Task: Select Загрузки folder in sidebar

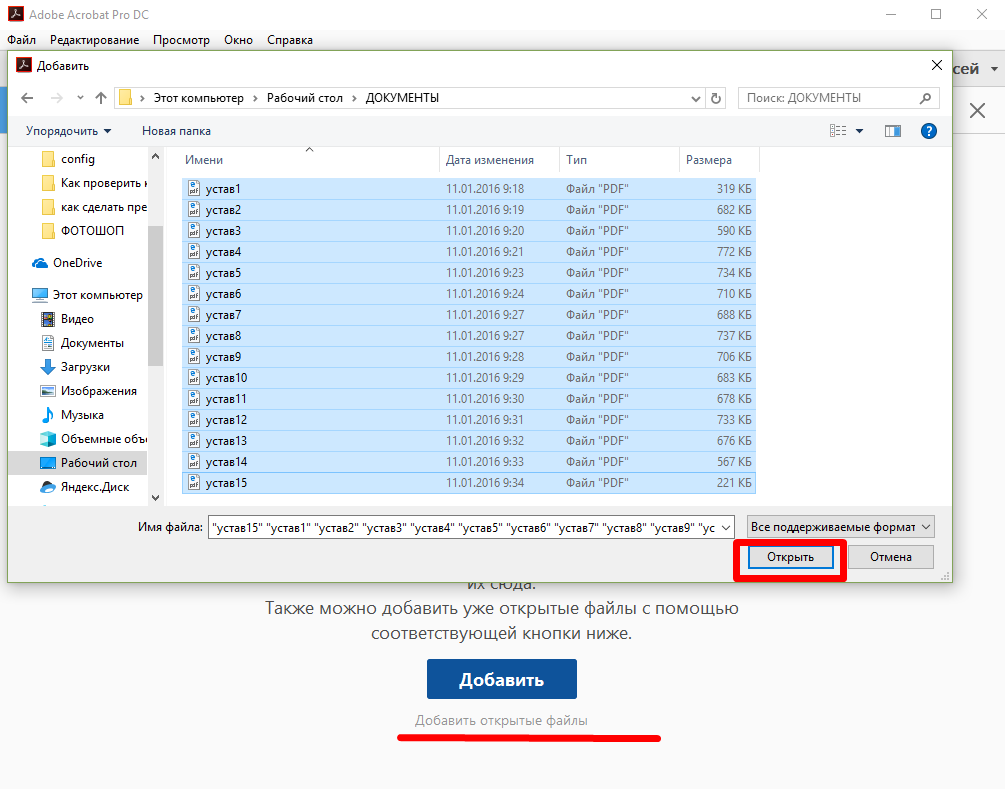Action: coord(84,367)
